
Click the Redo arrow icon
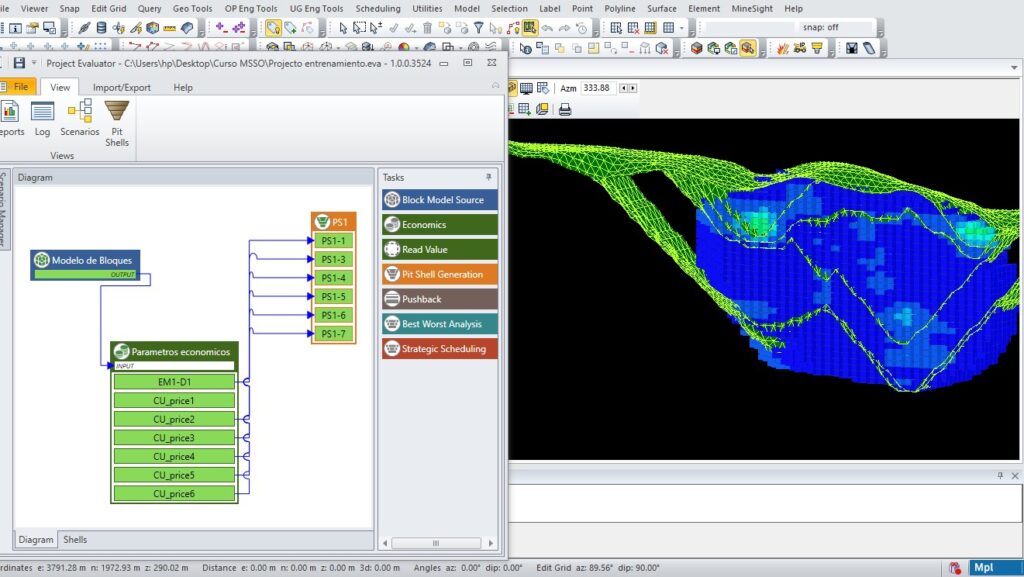coord(564,27)
